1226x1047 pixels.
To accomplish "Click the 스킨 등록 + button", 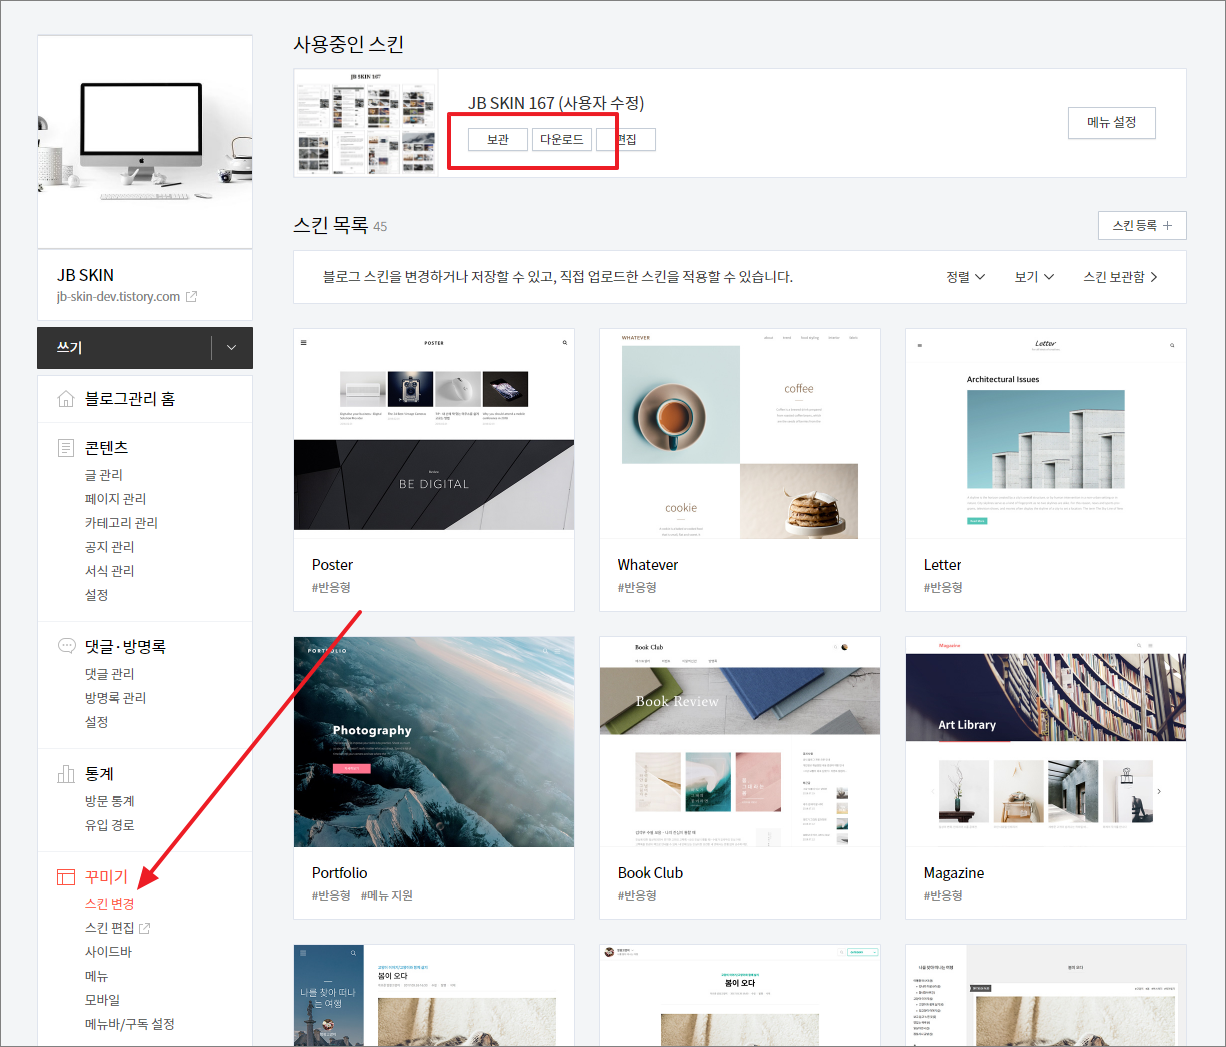I will pos(1142,226).
